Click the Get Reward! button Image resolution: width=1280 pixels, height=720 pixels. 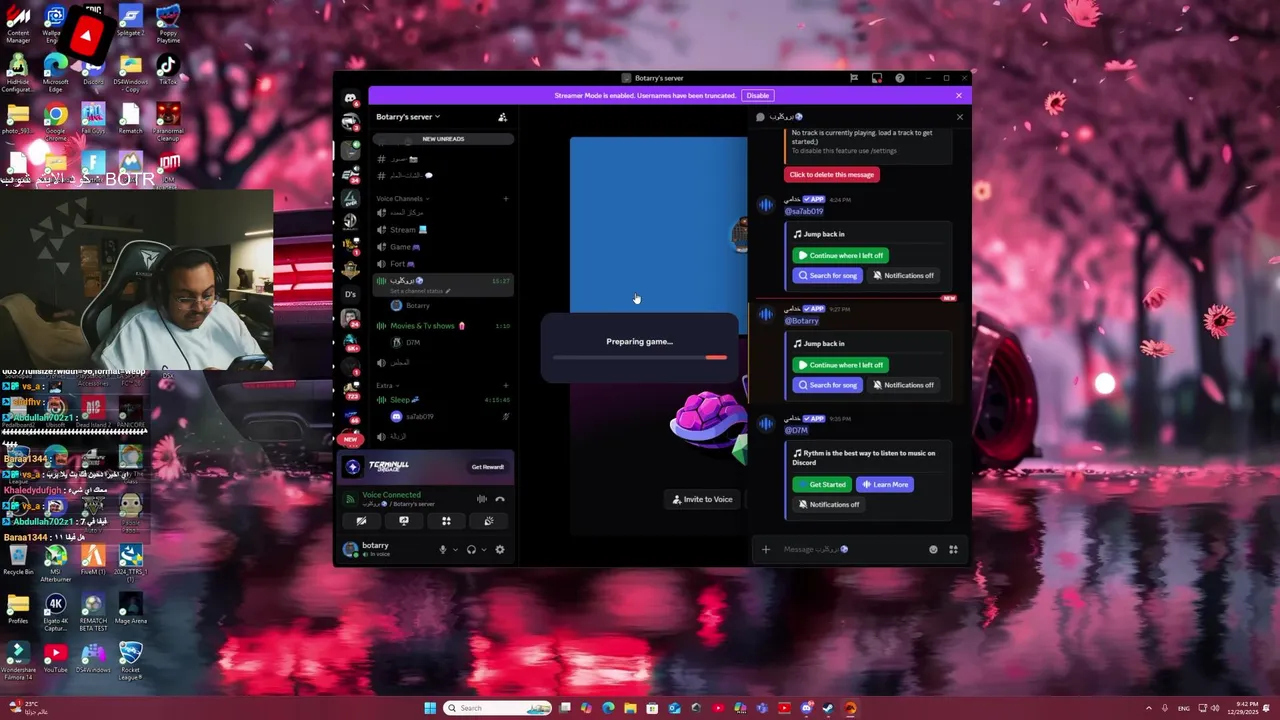pos(488,467)
